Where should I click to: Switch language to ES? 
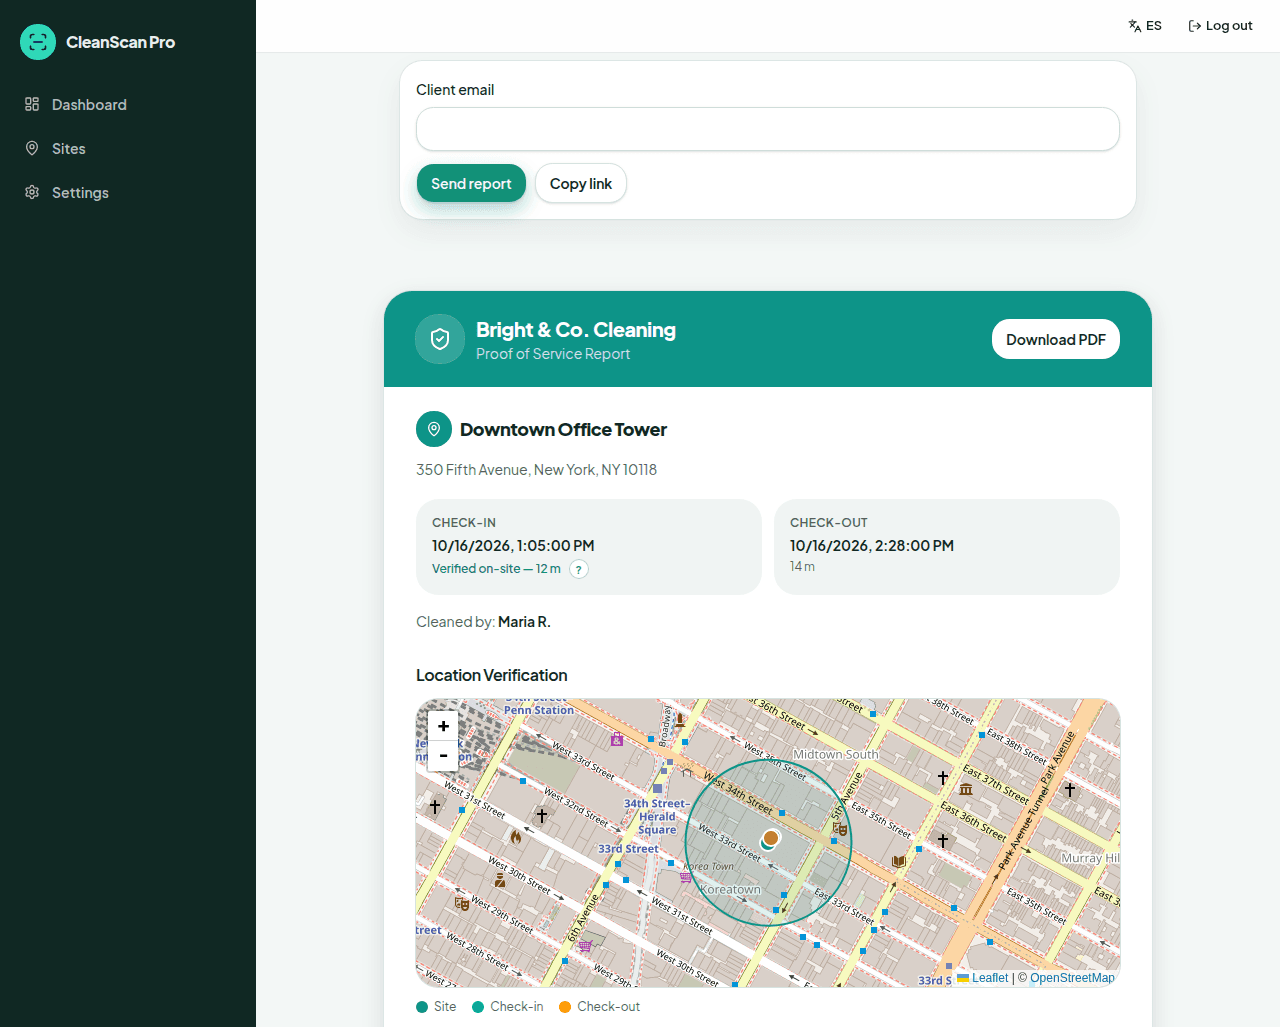1145,26
